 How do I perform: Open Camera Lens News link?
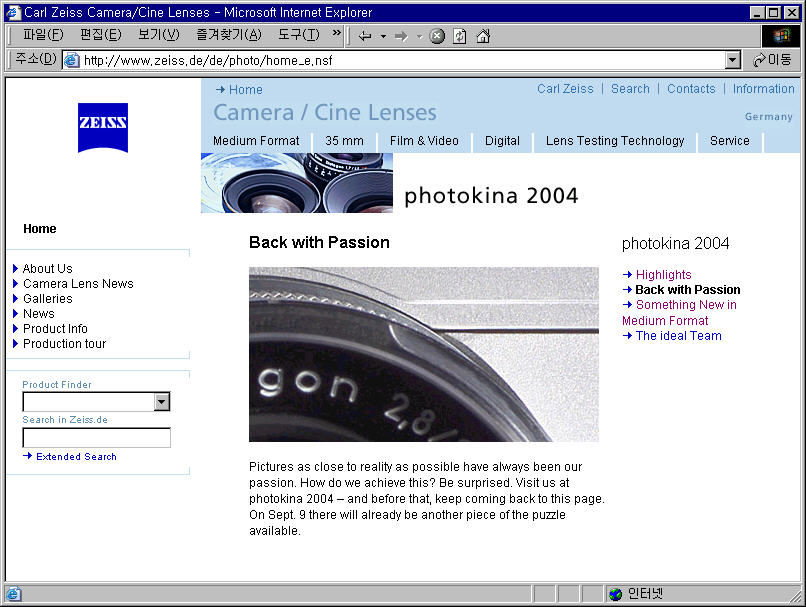pyautogui.click(x=78, y=284)
